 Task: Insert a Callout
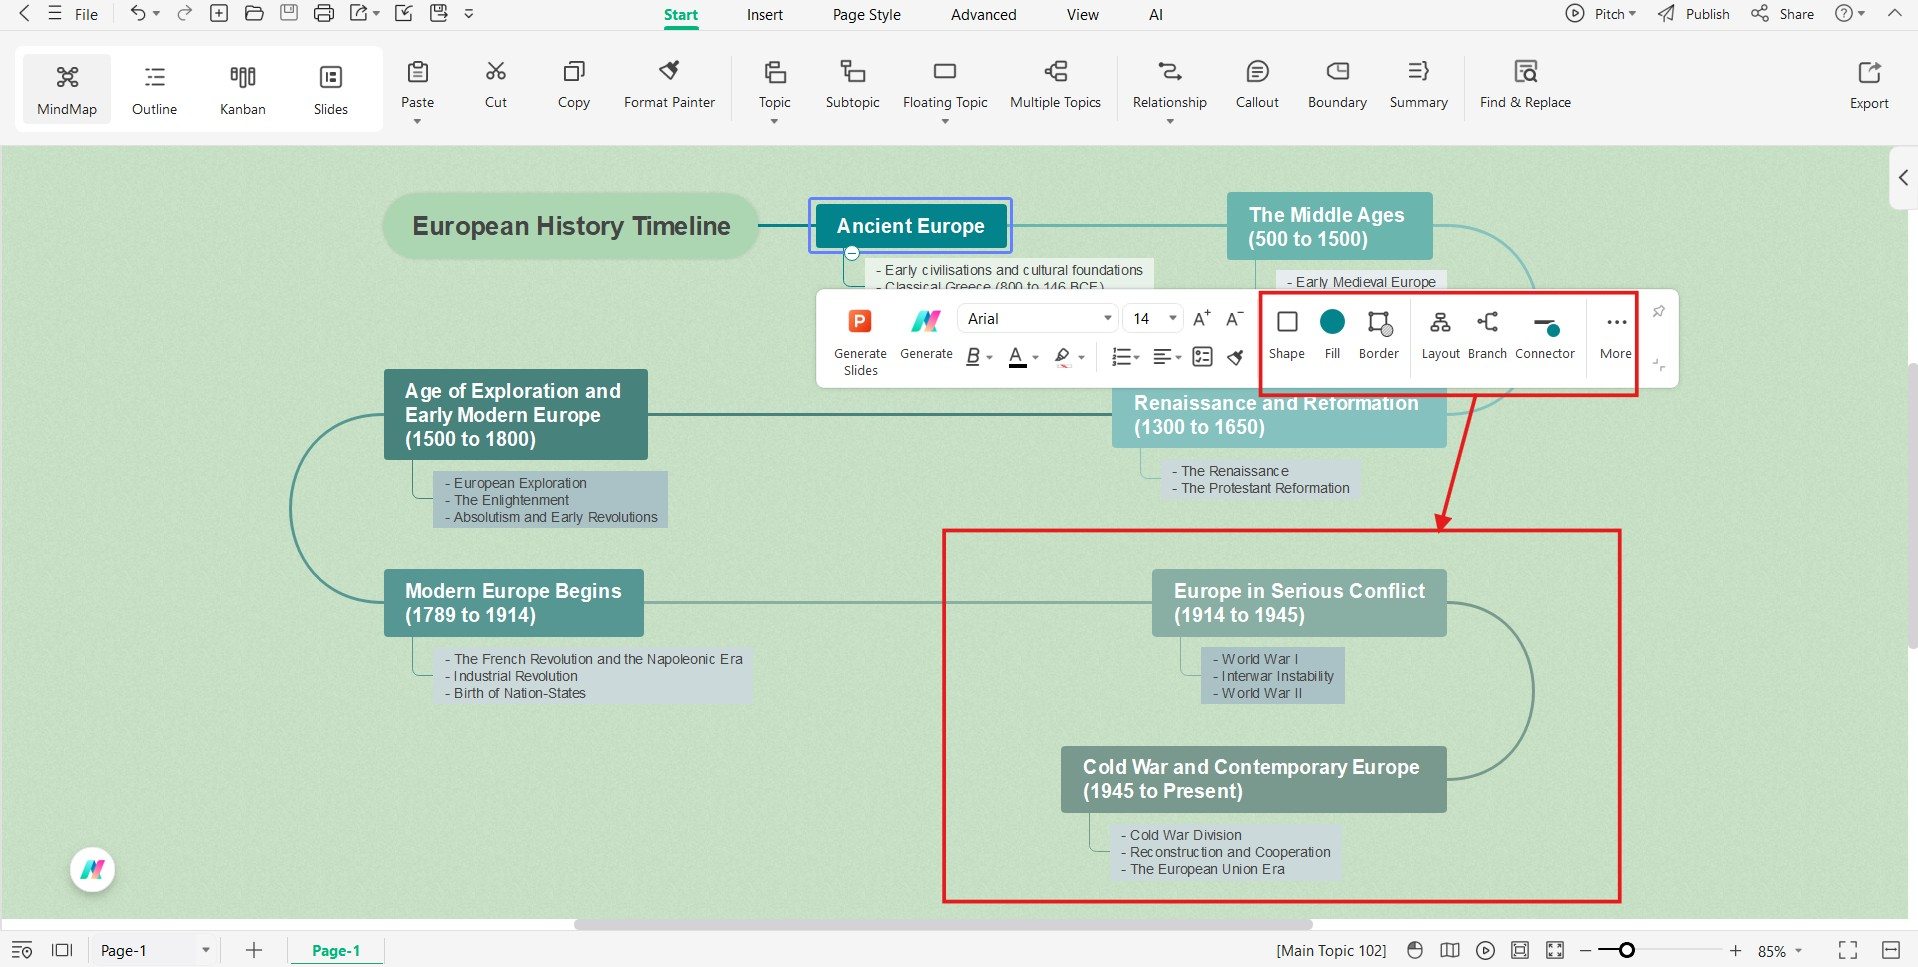click(1257, 84)
